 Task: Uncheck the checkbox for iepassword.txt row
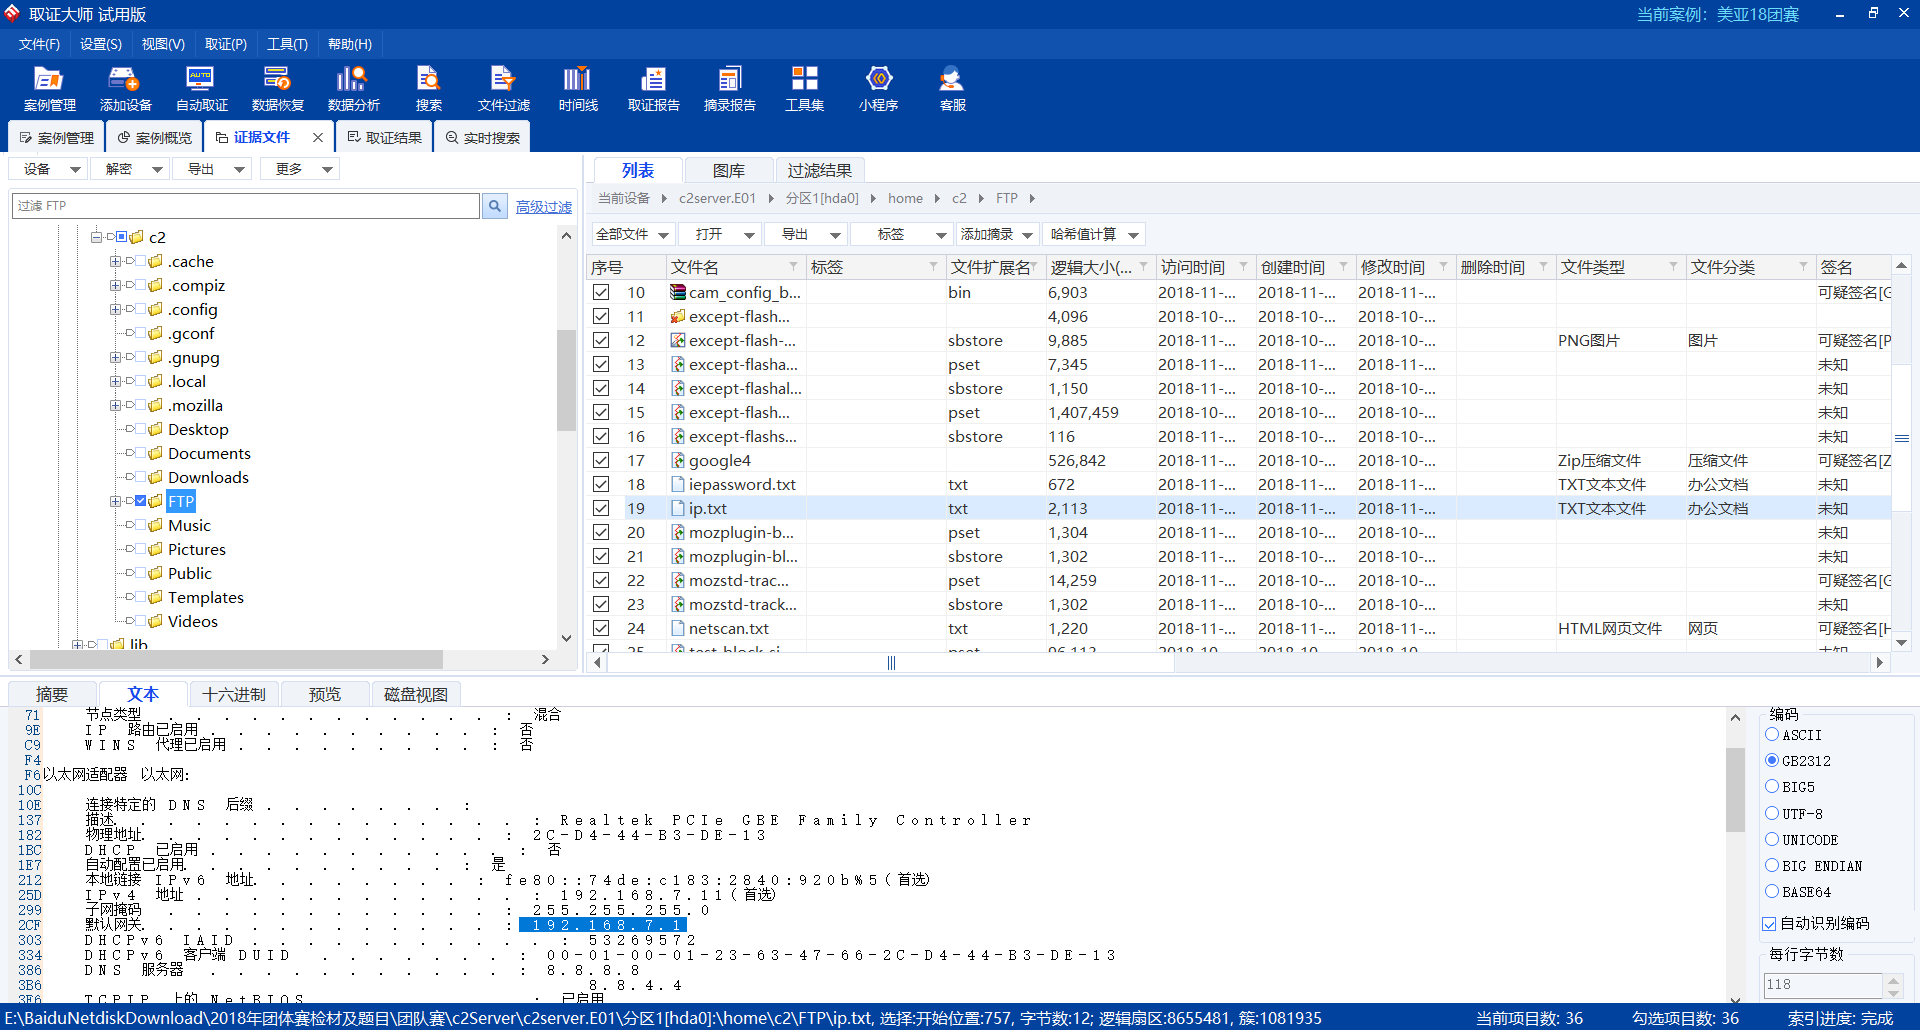[601, 484]
